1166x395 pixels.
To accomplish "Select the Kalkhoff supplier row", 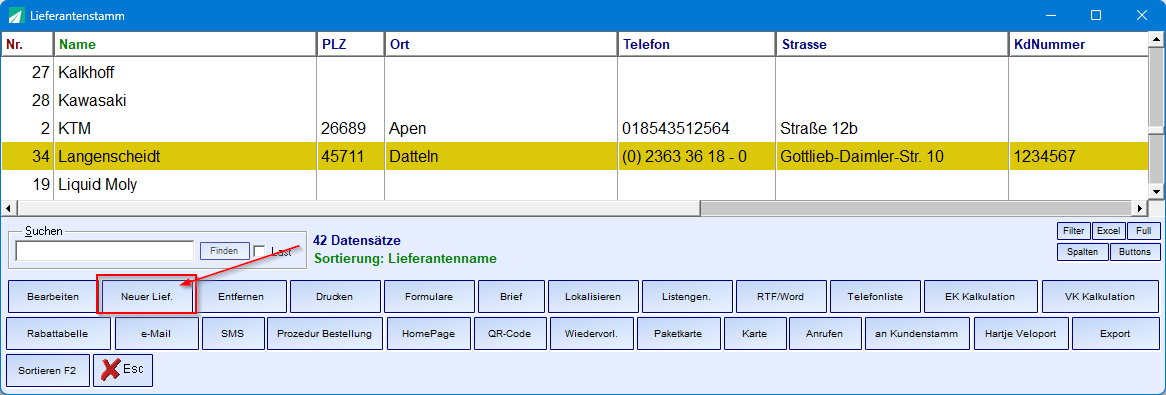I will point(576,73).
